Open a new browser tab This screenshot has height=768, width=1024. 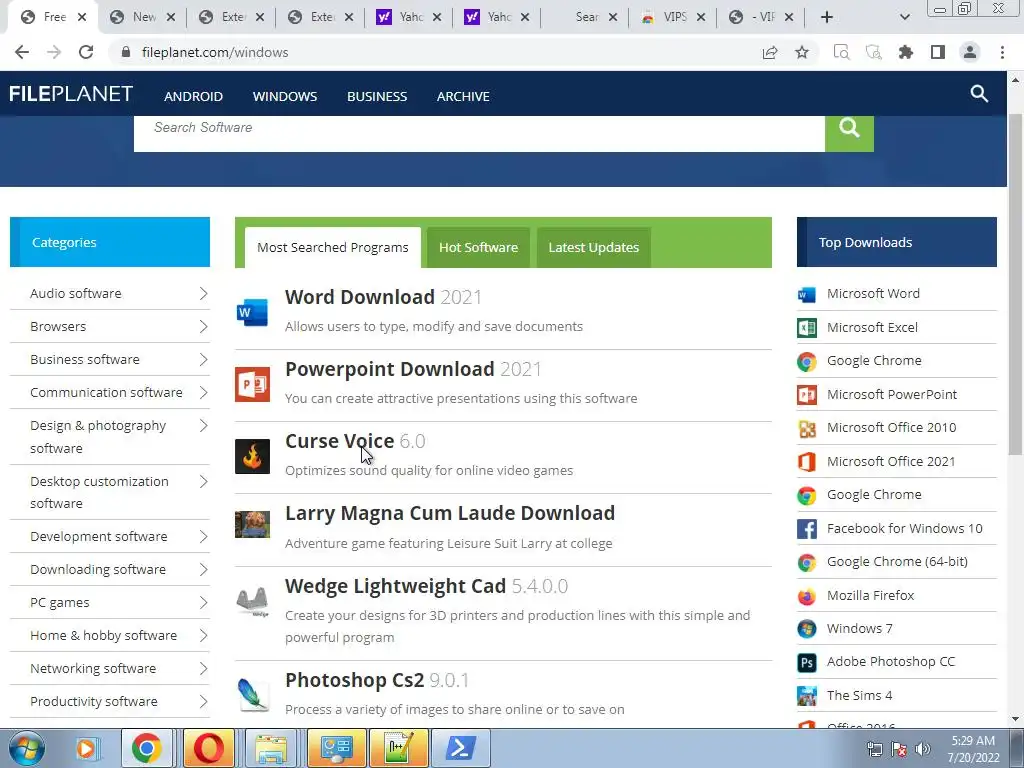[x=827, y=17]
